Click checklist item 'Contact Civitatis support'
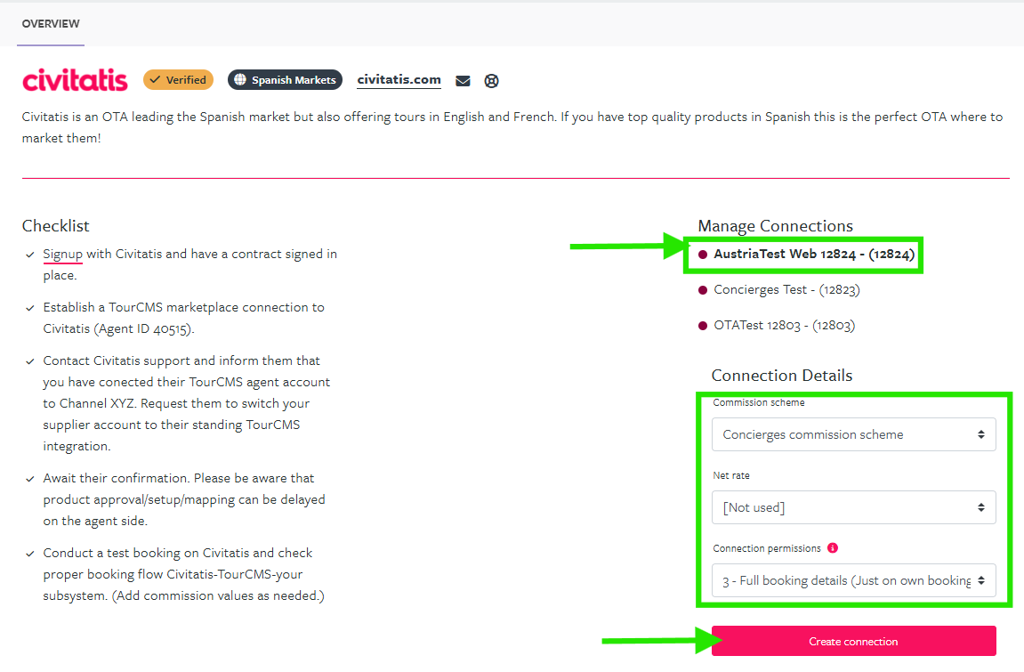This screenshot has width=1024, height=672. coord(187,404)
